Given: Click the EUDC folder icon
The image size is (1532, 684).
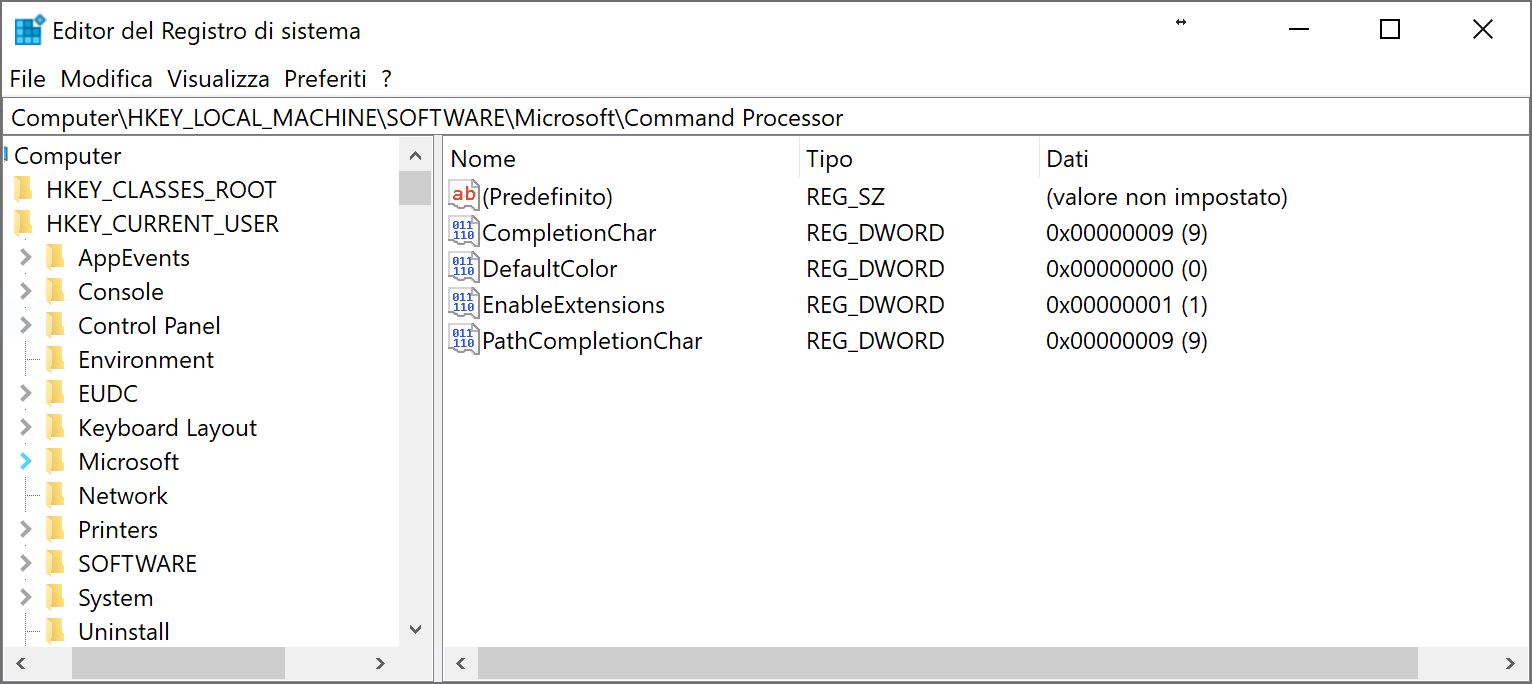Looking at the screenshot, I should pos(56,394).
